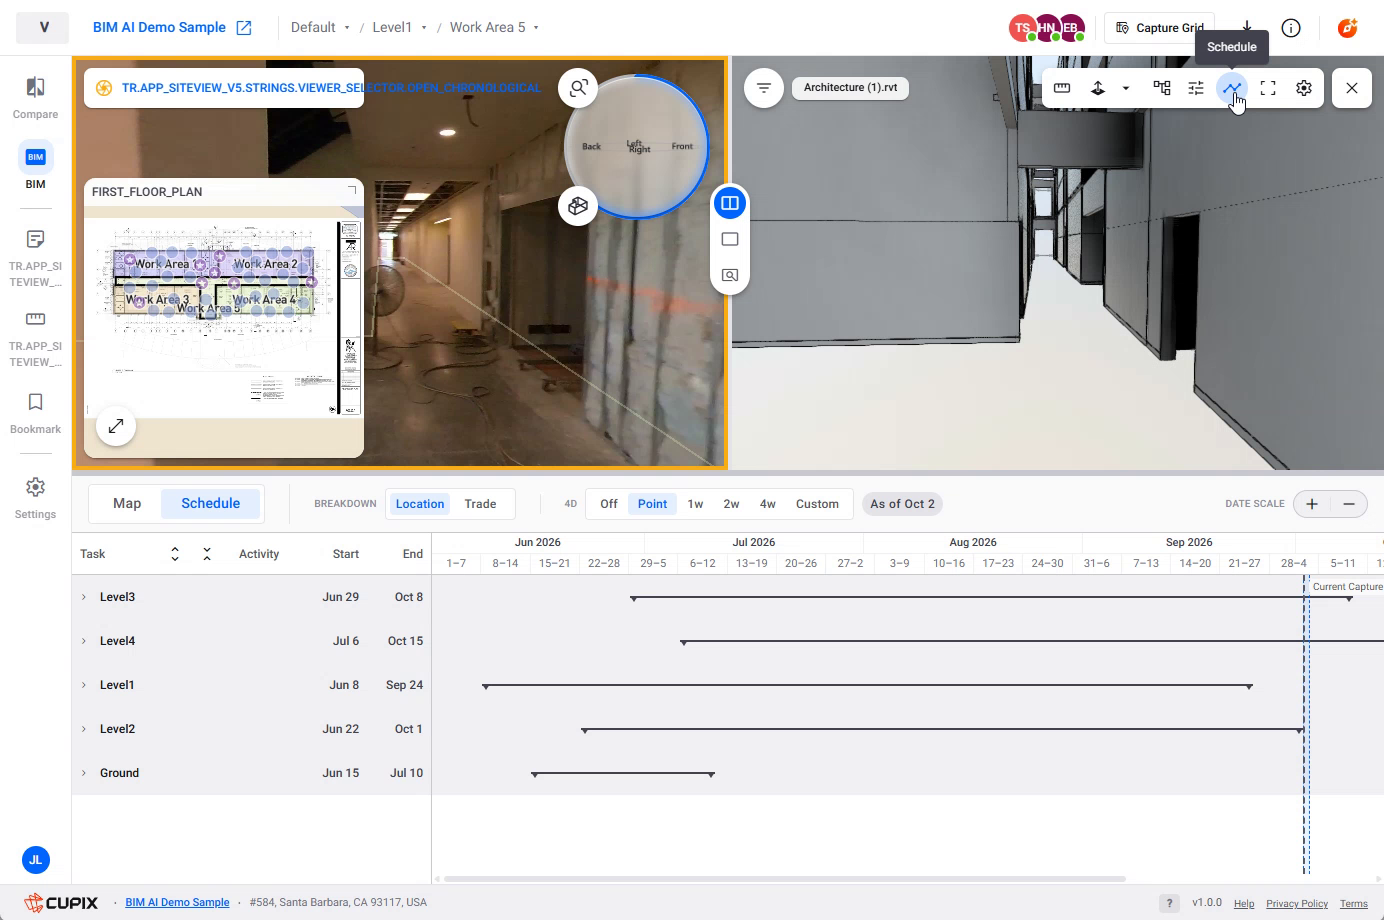Open the BIM AI Demo Sample footer link
This screenshot has height=920, width=1384.
click(177, 902)
